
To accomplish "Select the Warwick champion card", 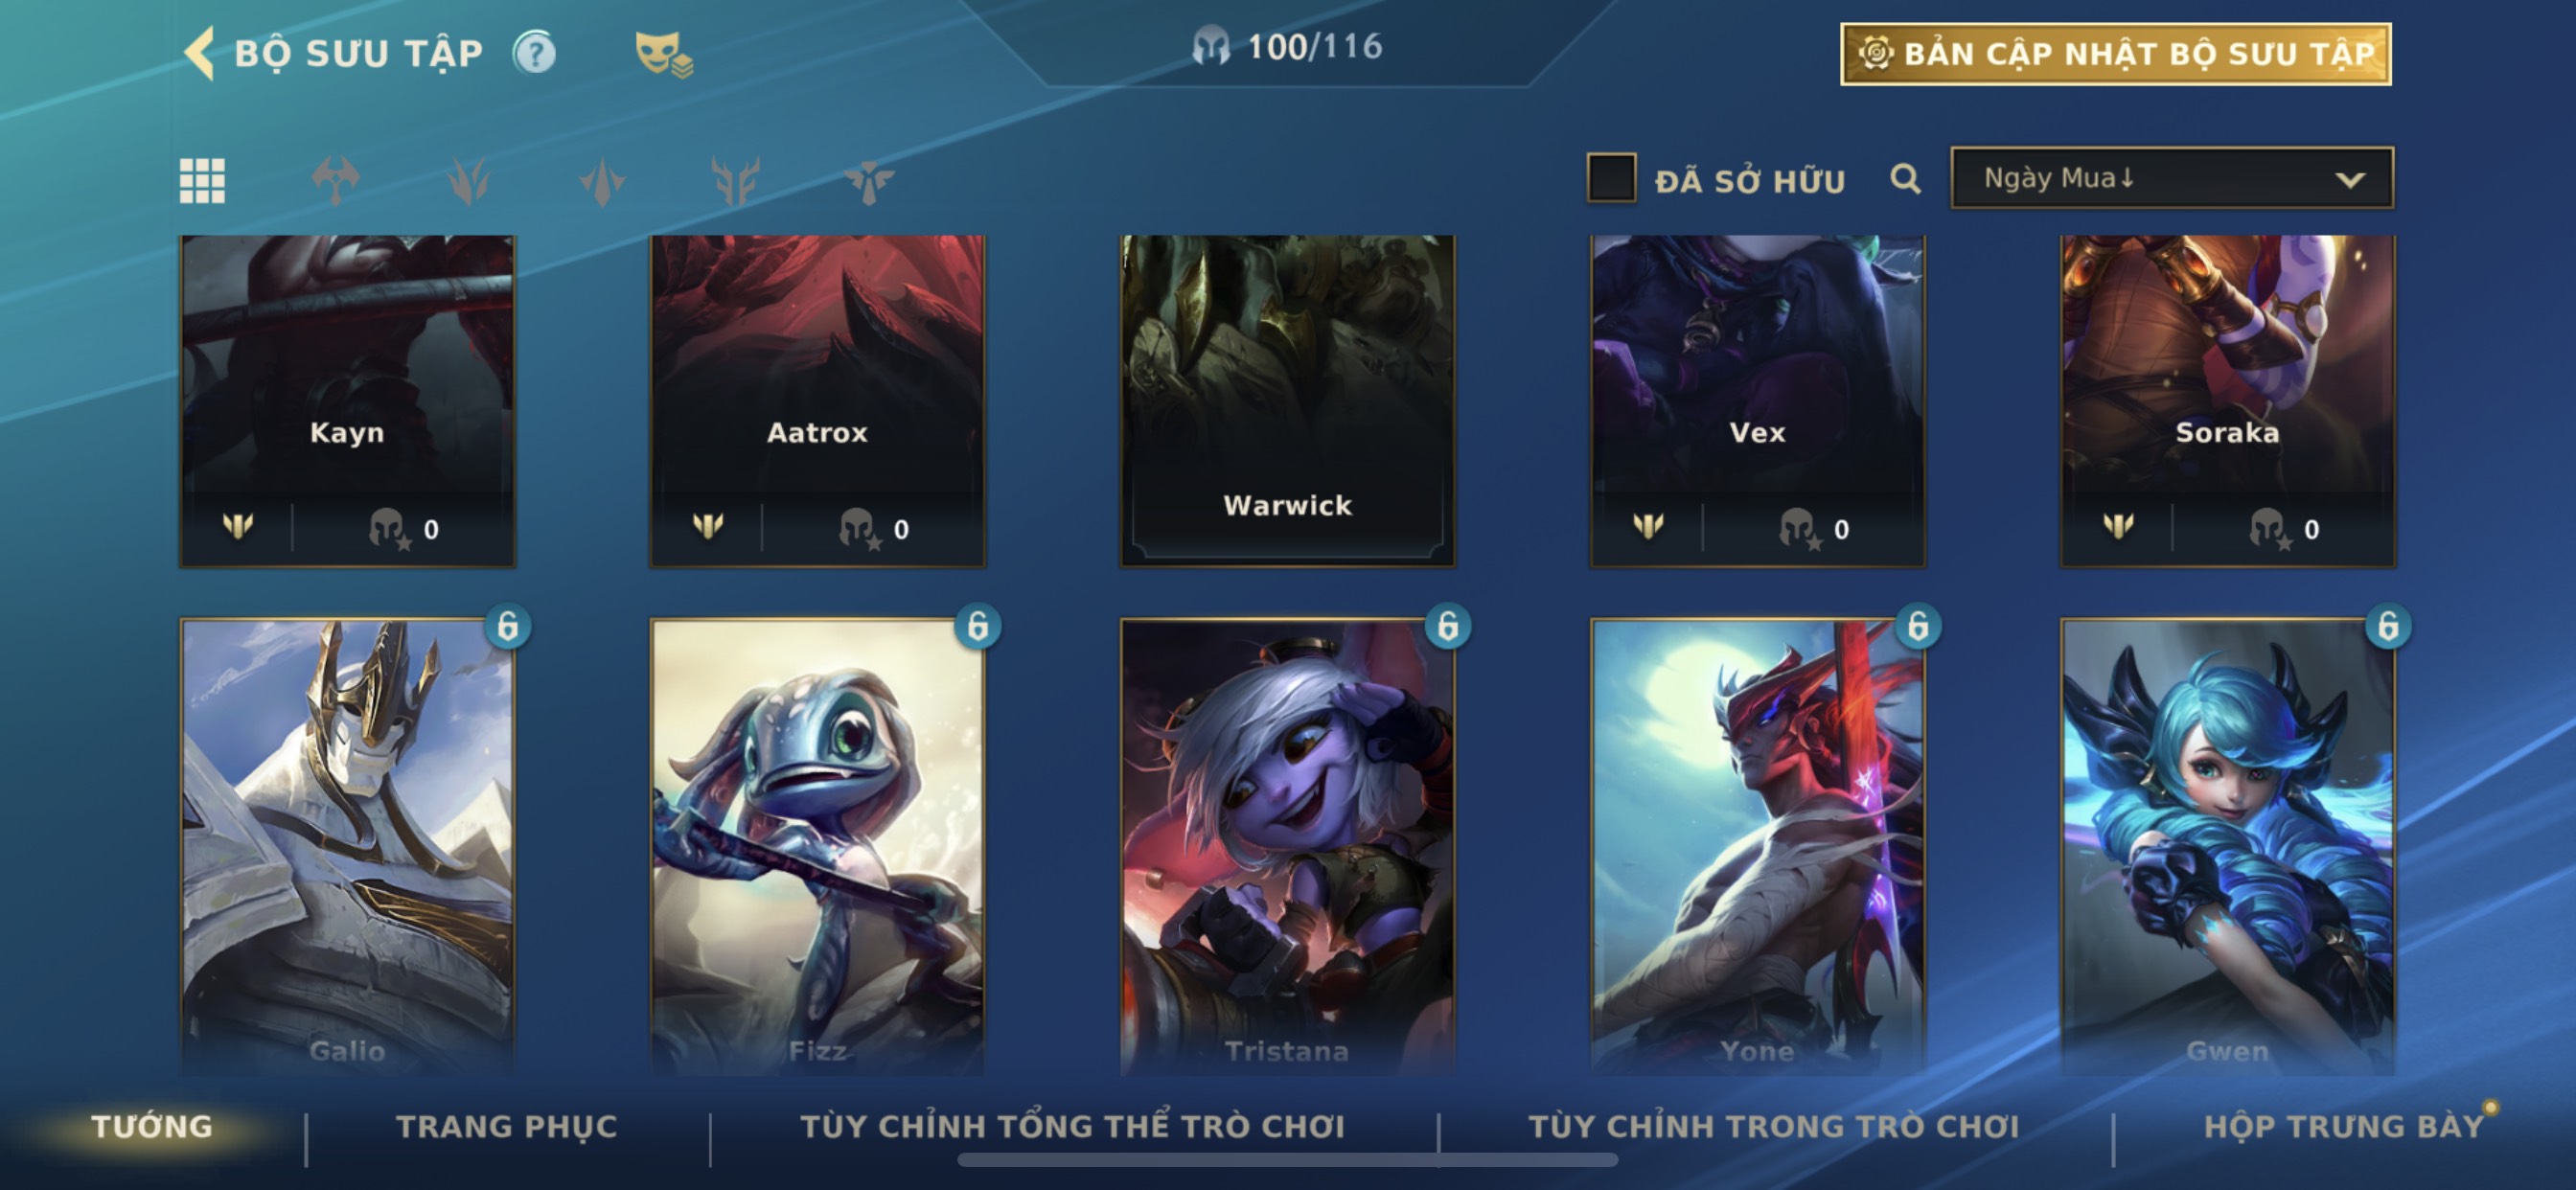I will click(x=1287, y=401).
